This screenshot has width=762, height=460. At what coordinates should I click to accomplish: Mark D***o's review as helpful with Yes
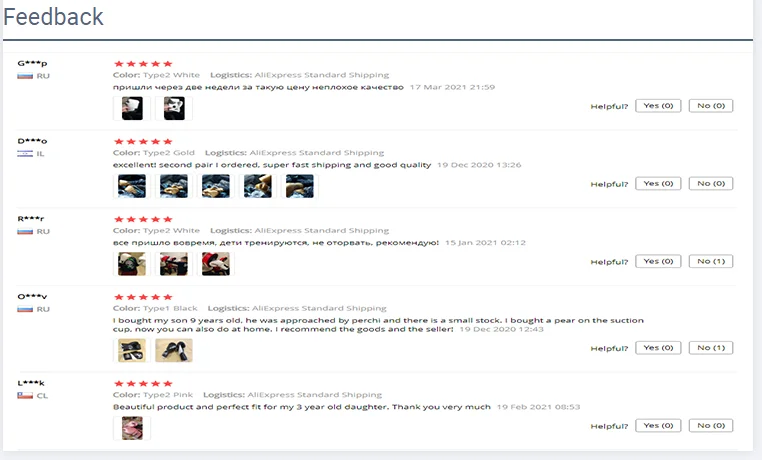click(x=658, y=184)
